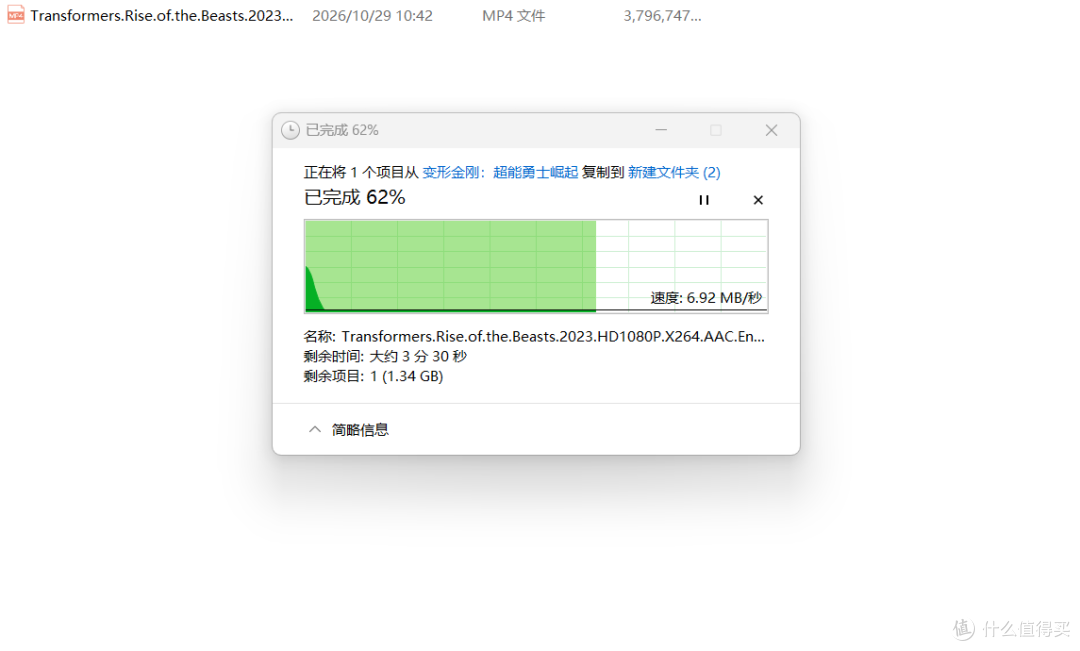Click the file date 2026/10/29 10:42

pyautogui.click(x=373, y=16)
